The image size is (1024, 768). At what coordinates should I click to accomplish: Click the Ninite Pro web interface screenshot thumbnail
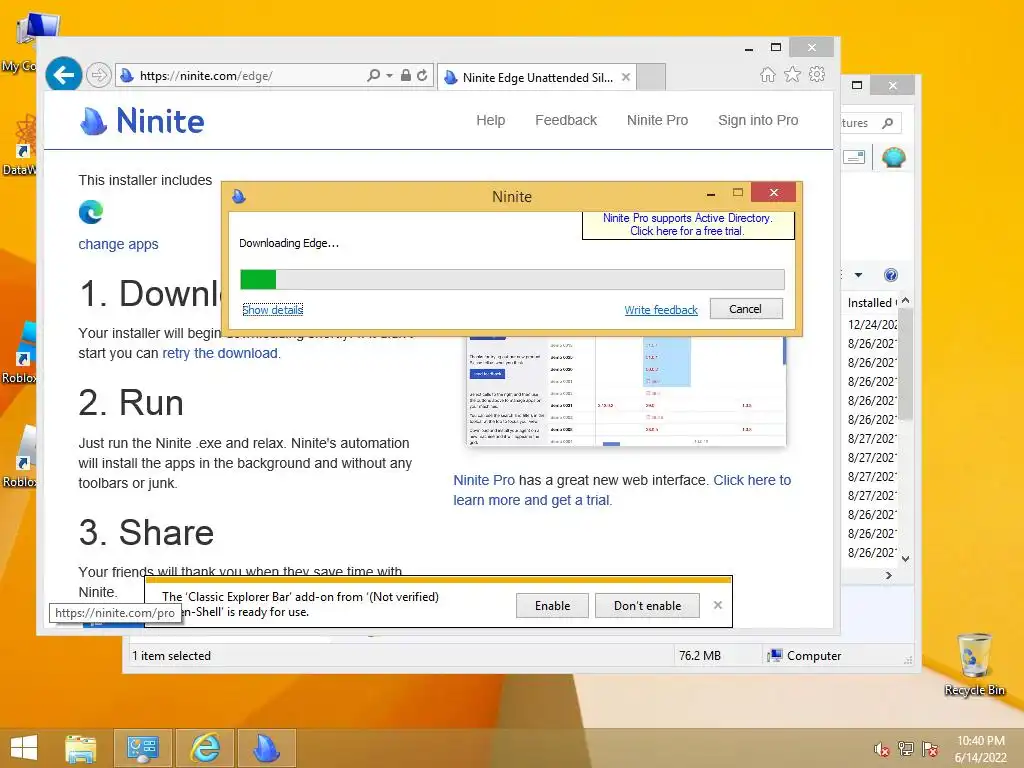coord(626,391)
